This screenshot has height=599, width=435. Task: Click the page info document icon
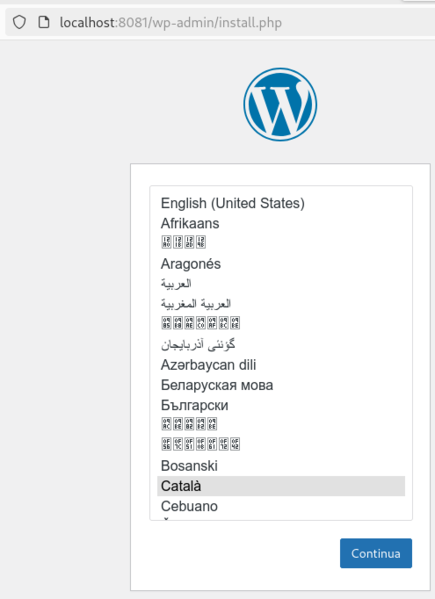tap(44, 23)
